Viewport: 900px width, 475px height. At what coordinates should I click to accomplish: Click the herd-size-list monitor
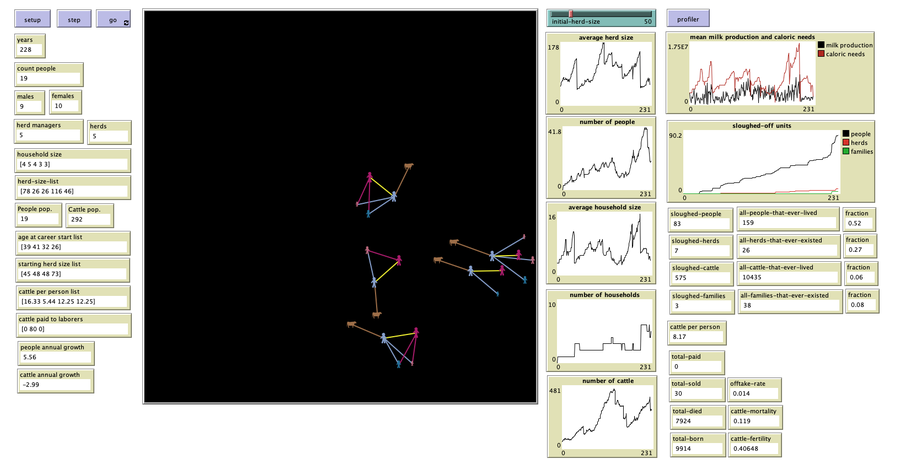click(x=72, y=188)
